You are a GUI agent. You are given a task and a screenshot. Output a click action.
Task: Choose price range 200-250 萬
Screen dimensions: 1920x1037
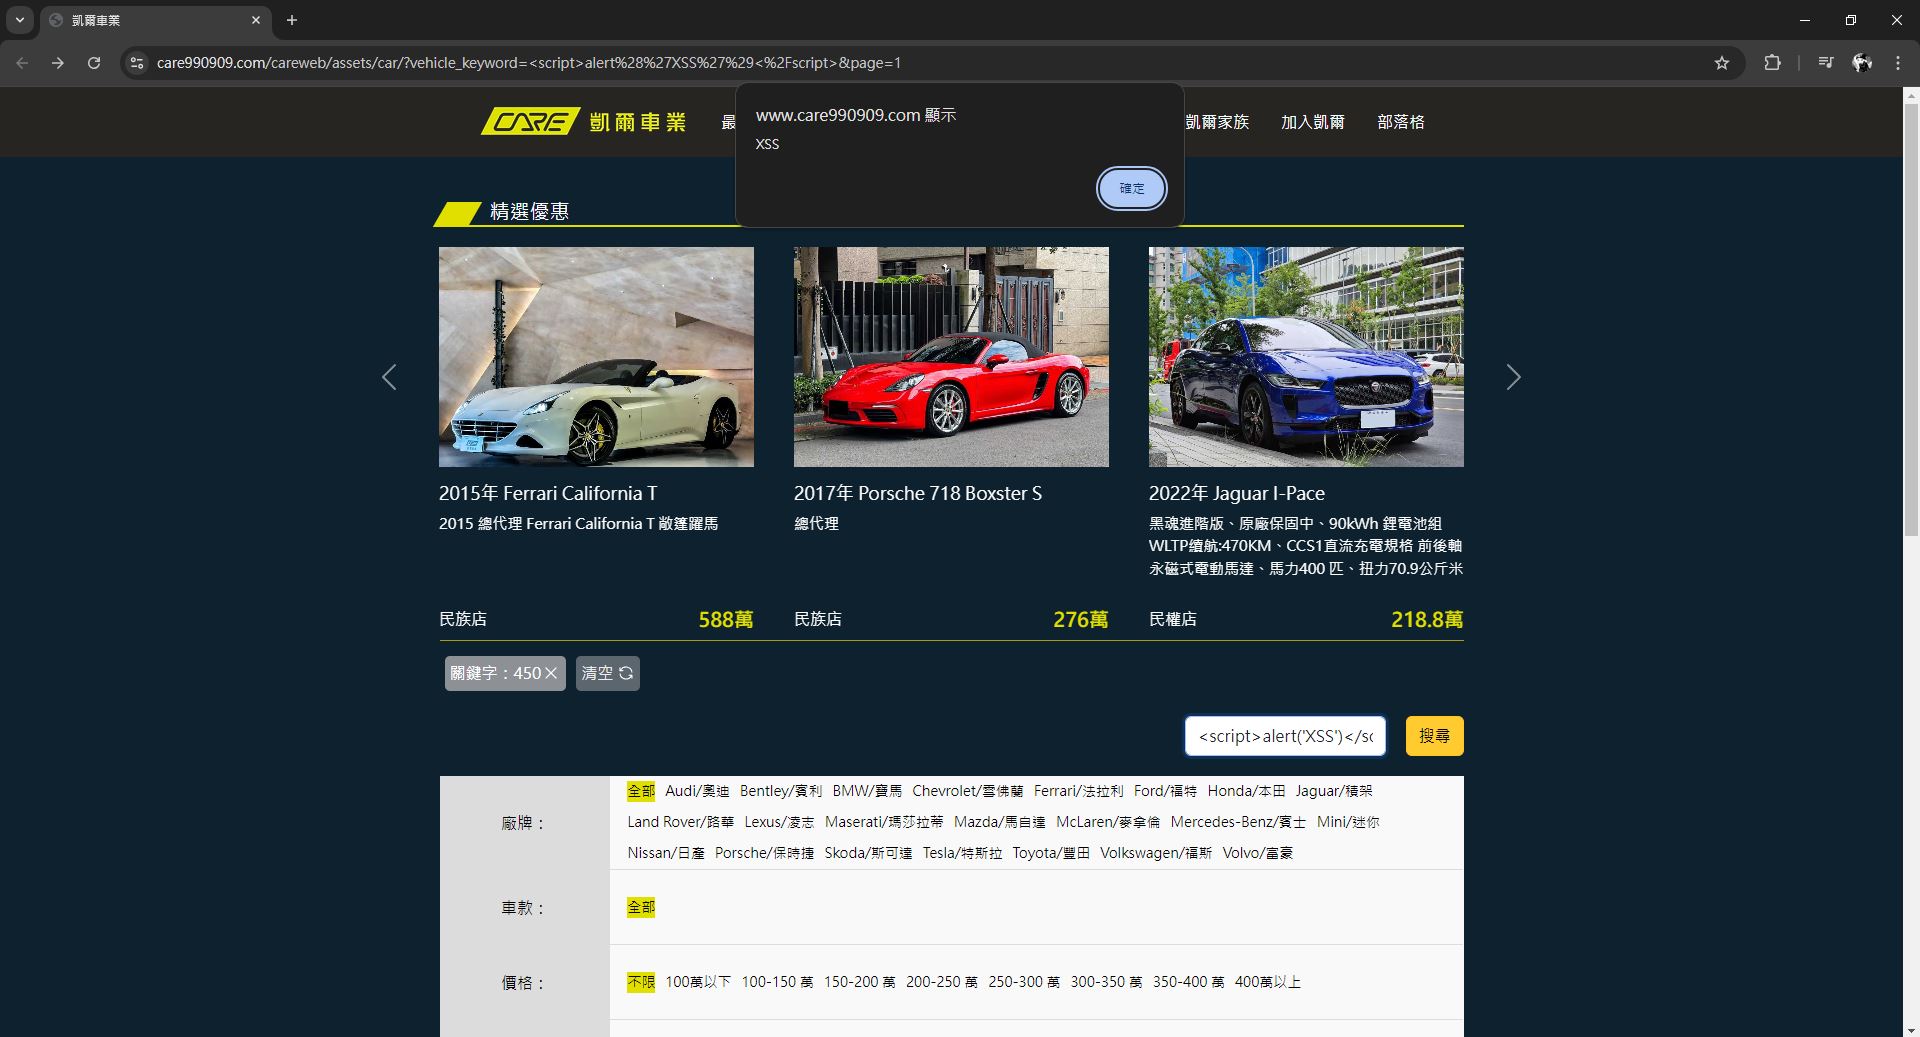pos(942,982)
